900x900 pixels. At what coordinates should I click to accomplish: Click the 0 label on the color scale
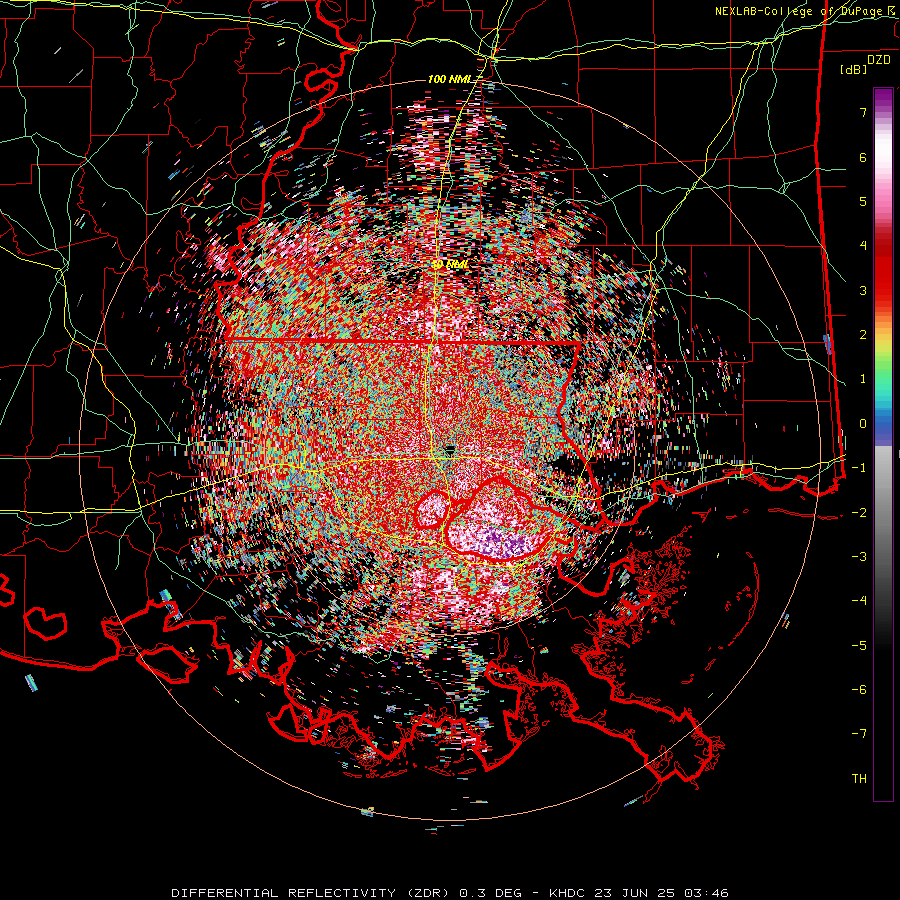(x=863, y=424)
